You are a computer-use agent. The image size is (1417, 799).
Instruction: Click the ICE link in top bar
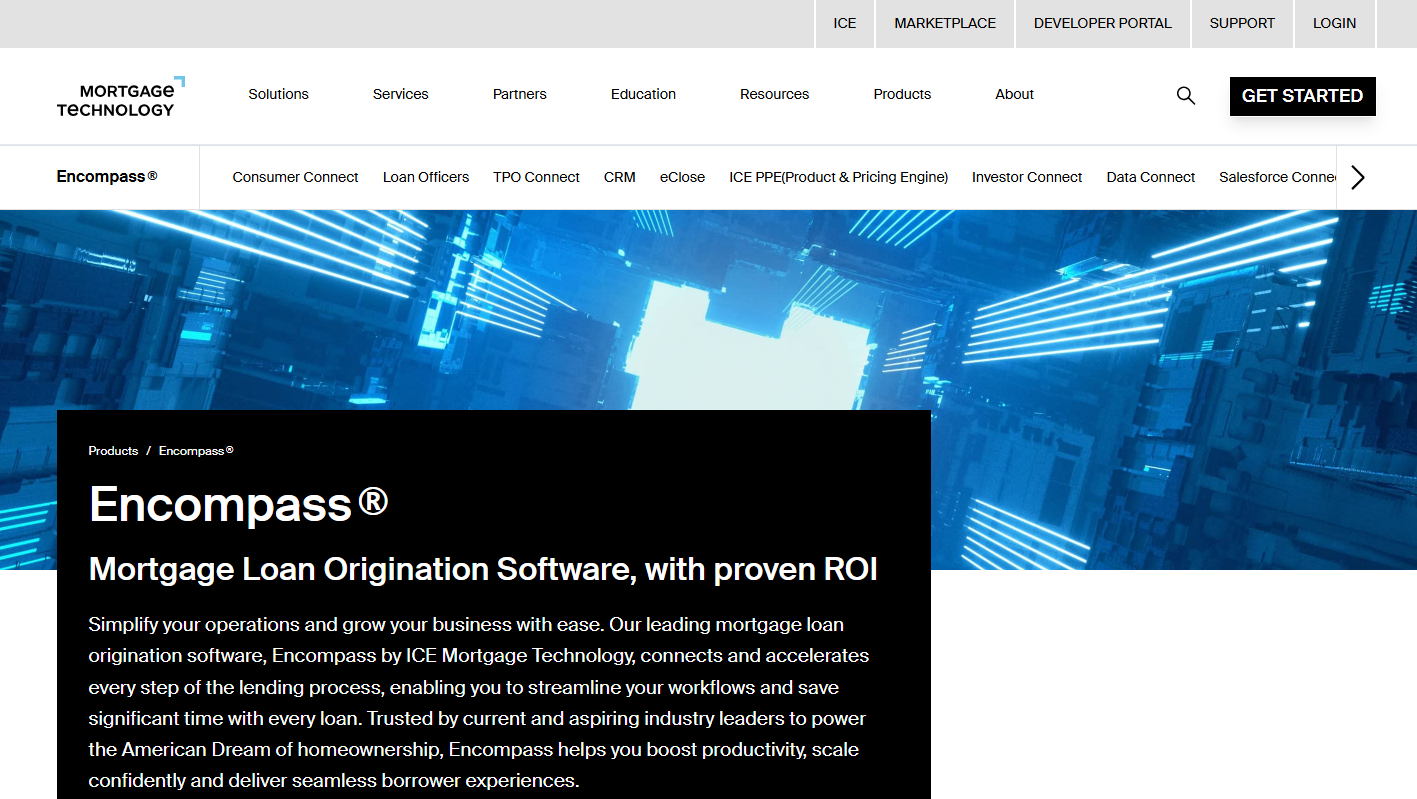point(845,23)
